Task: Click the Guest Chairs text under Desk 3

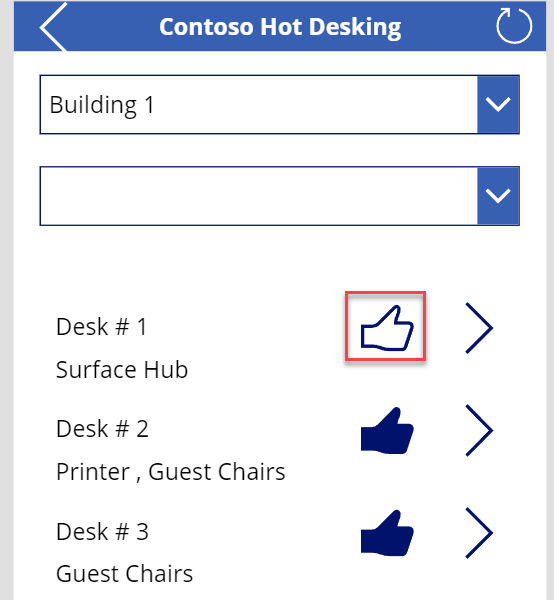Action: (x=124, y=574)
